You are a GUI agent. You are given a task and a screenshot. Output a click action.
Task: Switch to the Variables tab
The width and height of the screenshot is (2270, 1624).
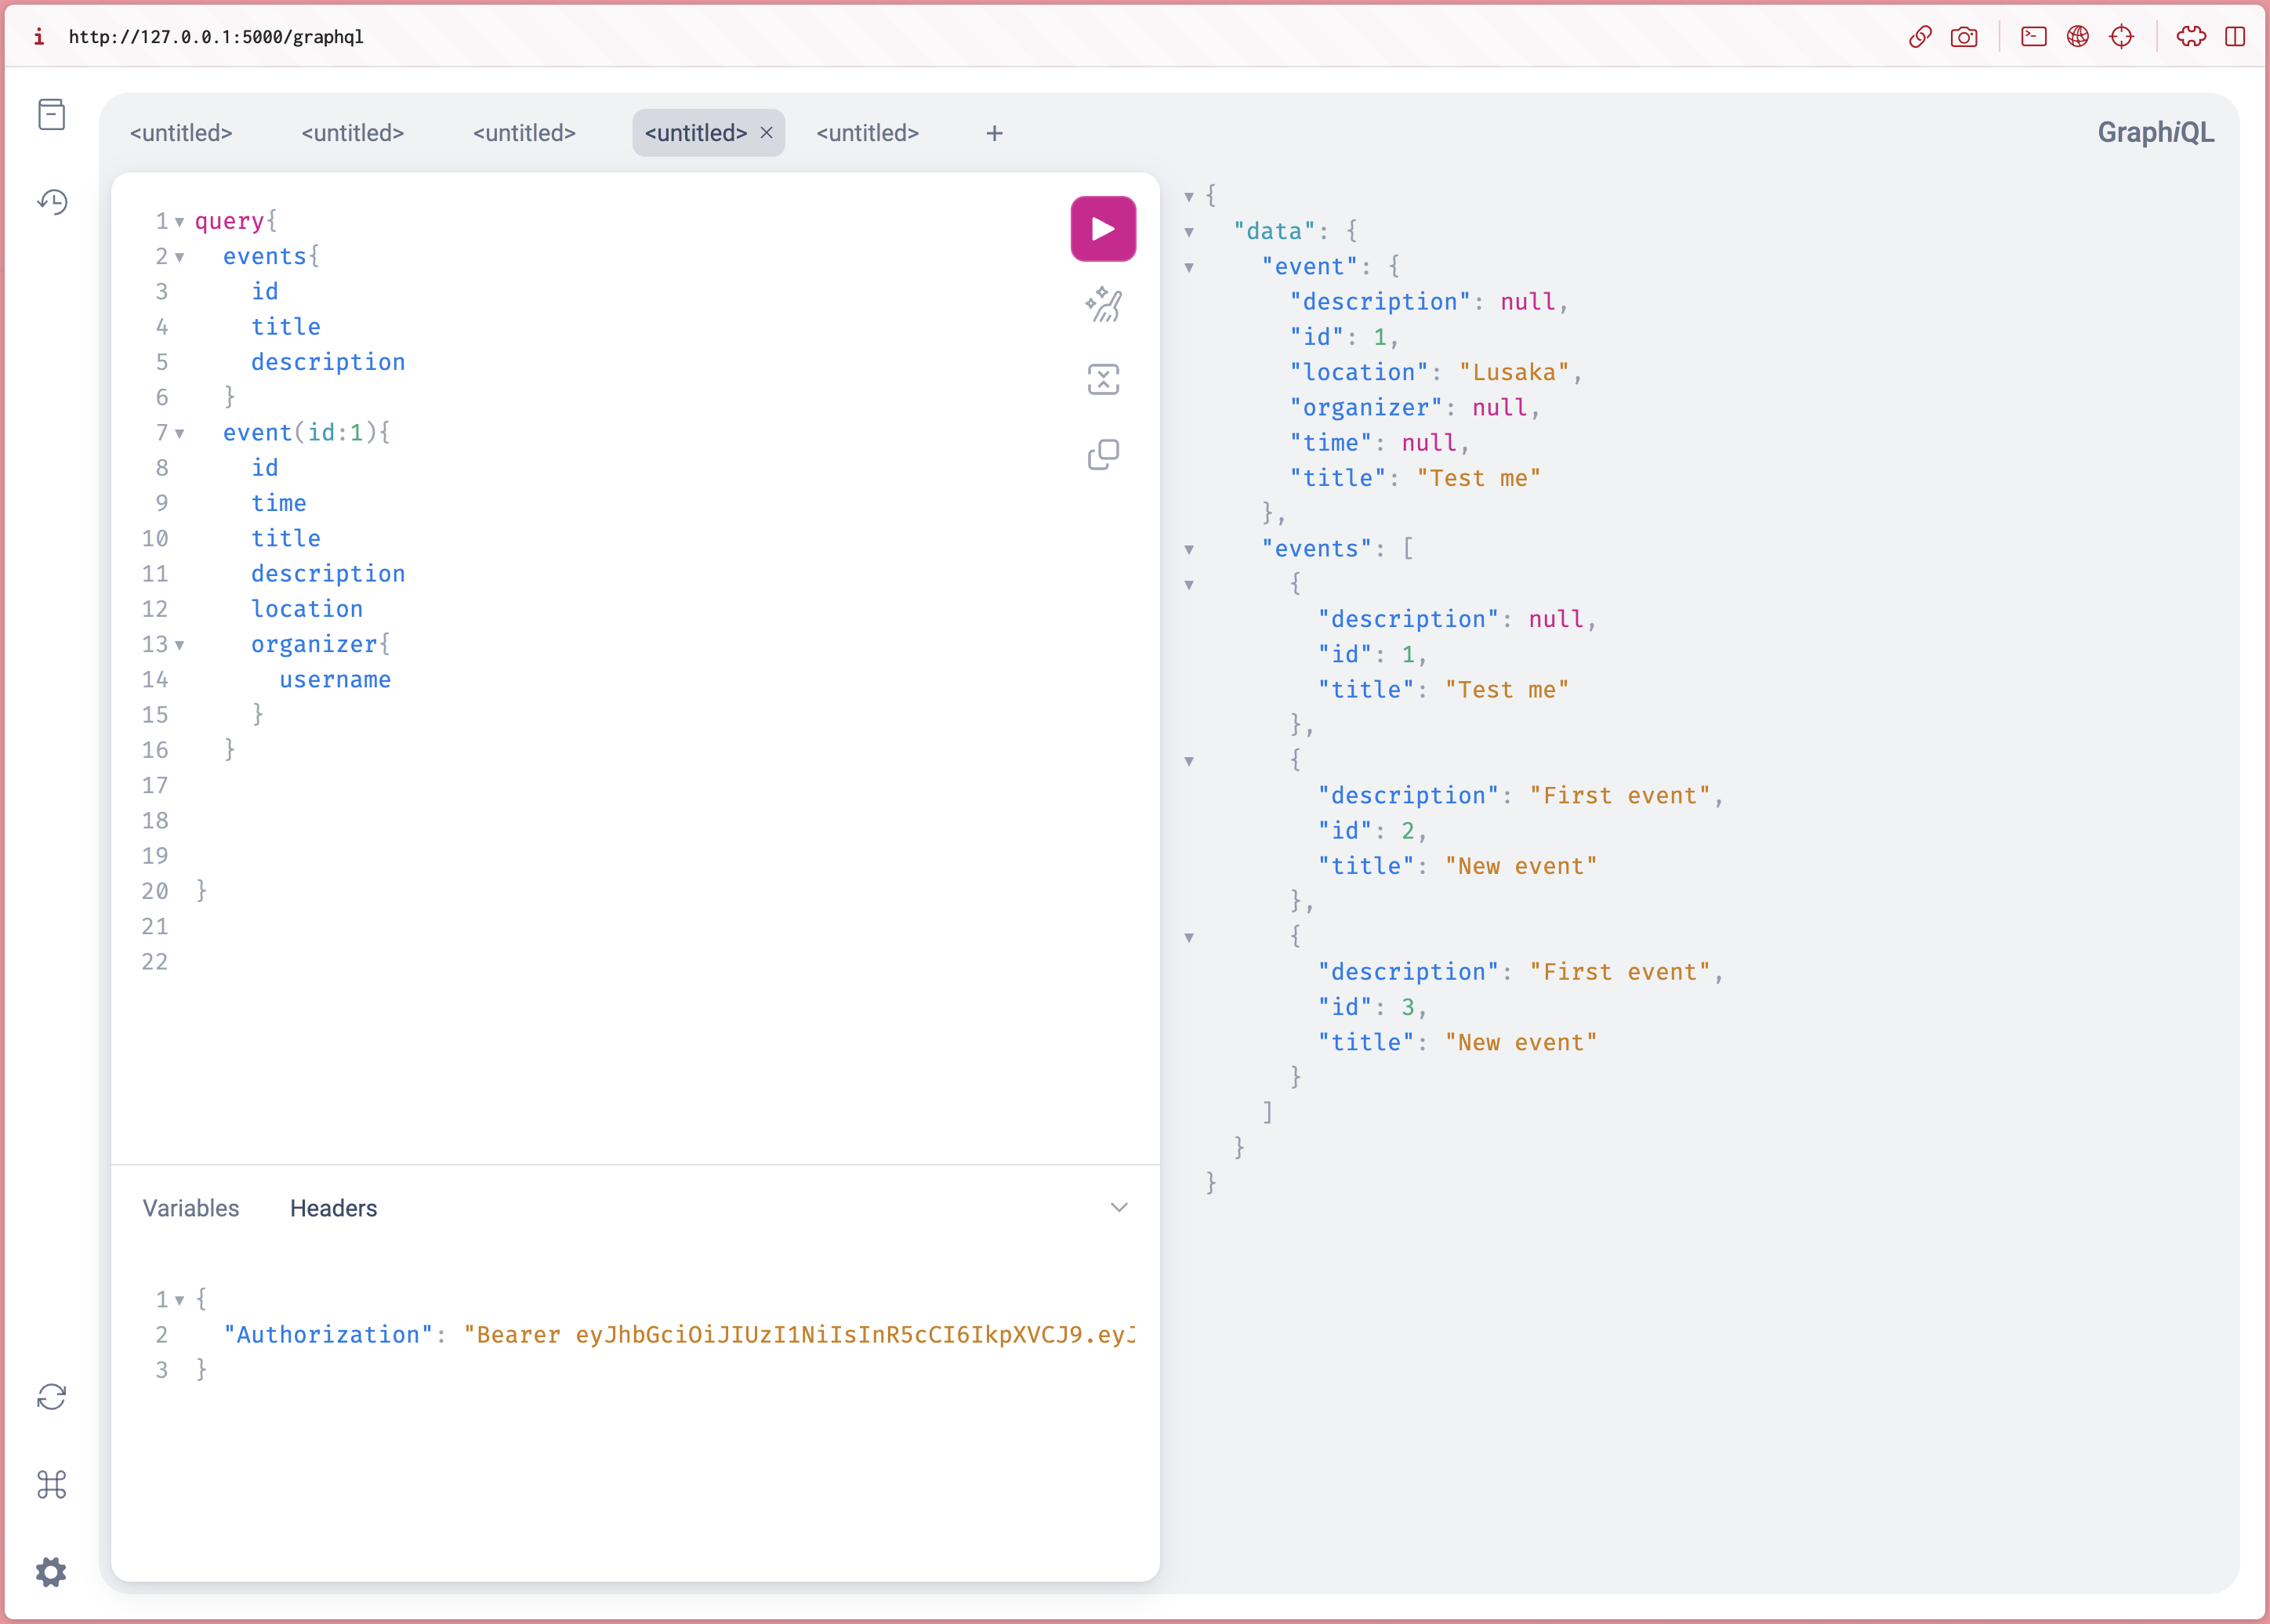191,1208
